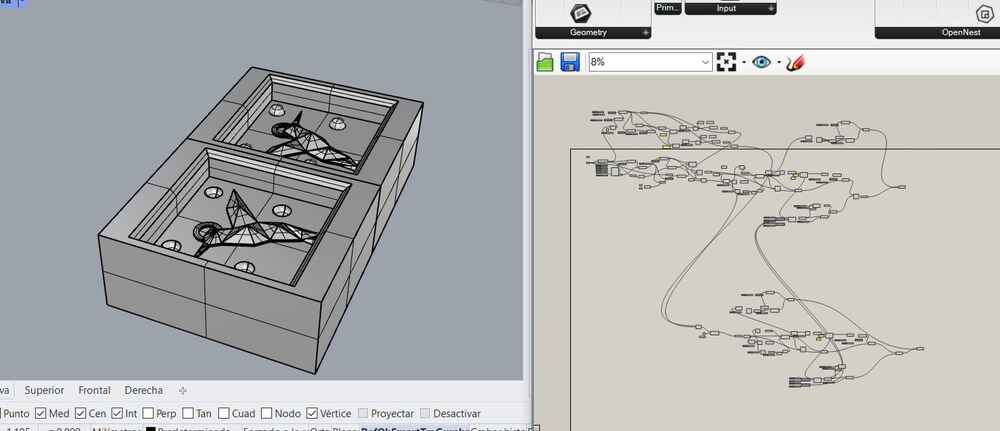Toggle the Desactivar checkbox
This screenshot has height=431, width=1000.
425,414
